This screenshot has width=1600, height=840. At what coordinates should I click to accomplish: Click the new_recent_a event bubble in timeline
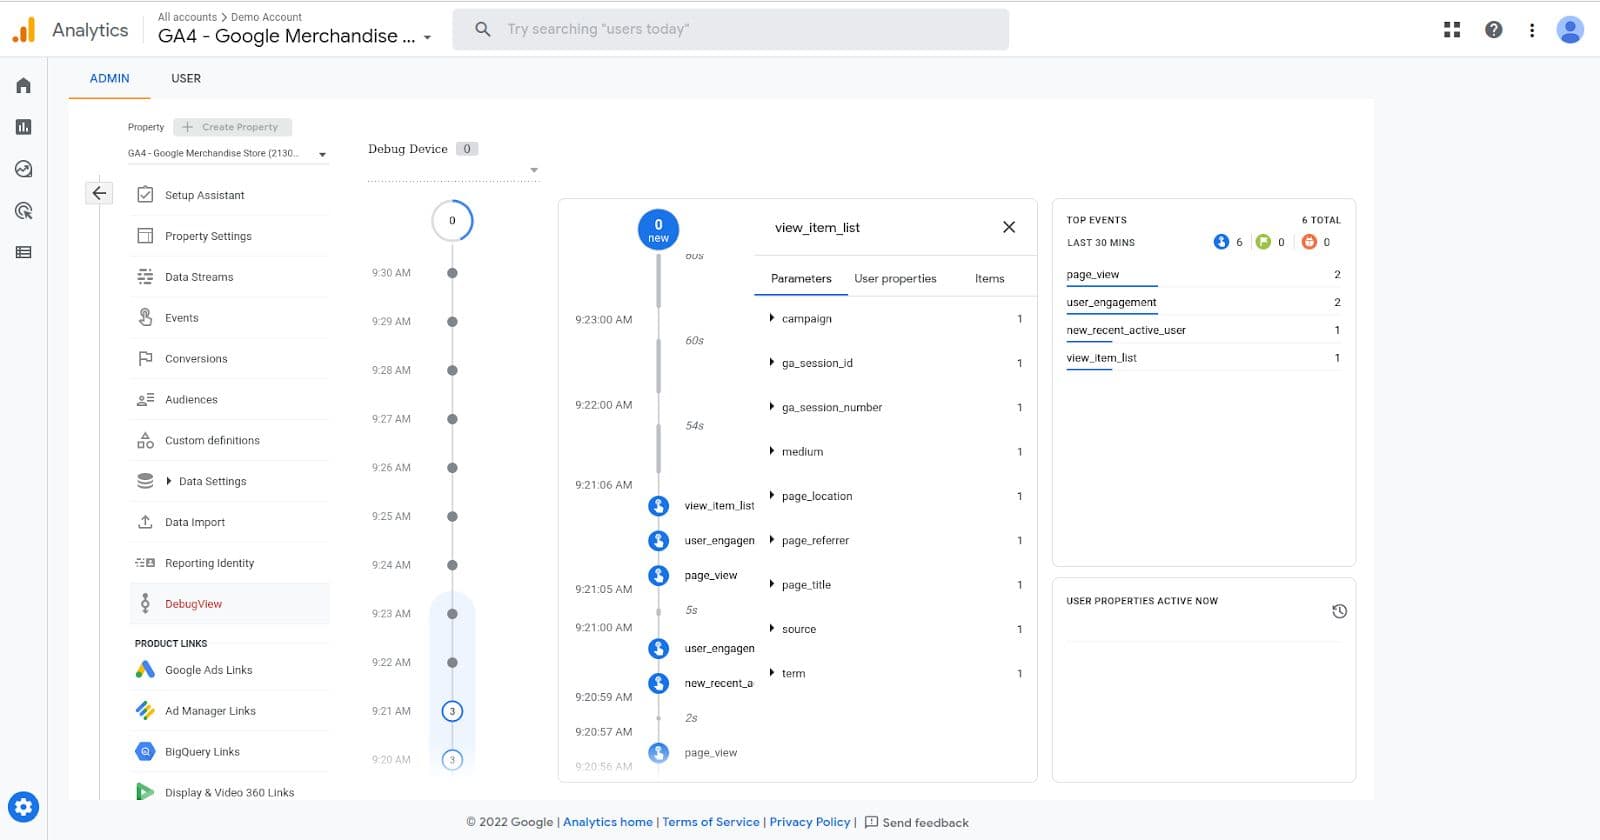[658, 683]
